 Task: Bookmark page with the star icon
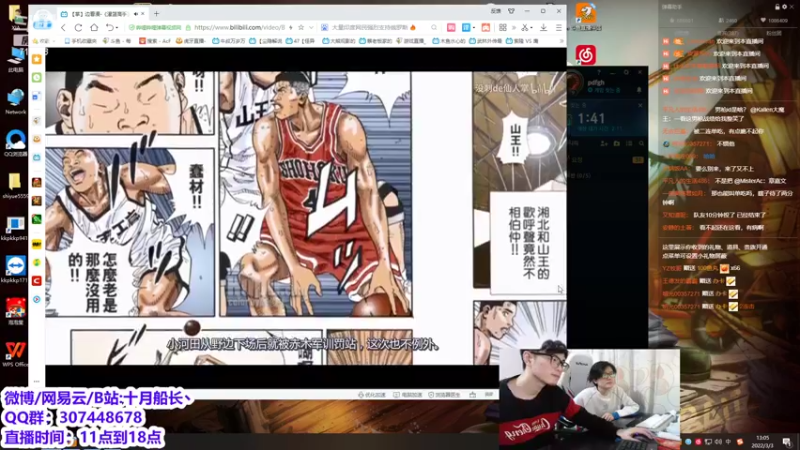(x=301, y=28)
